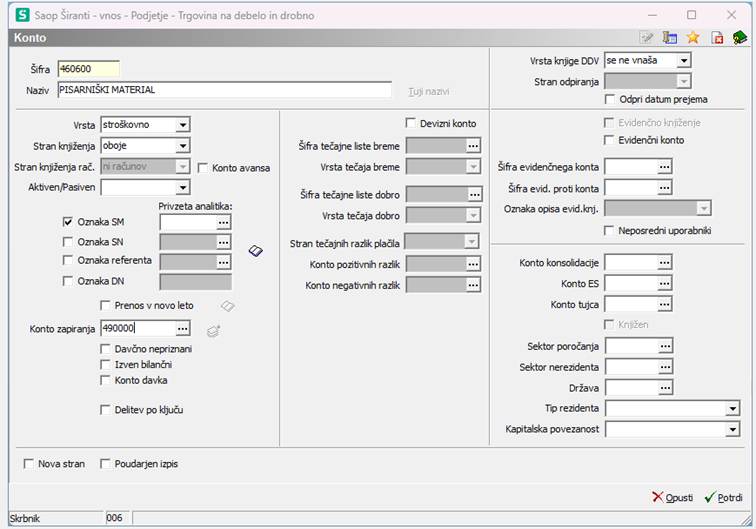
Task: Enable the Devizni konto checkbox
Action: [410, 123]
